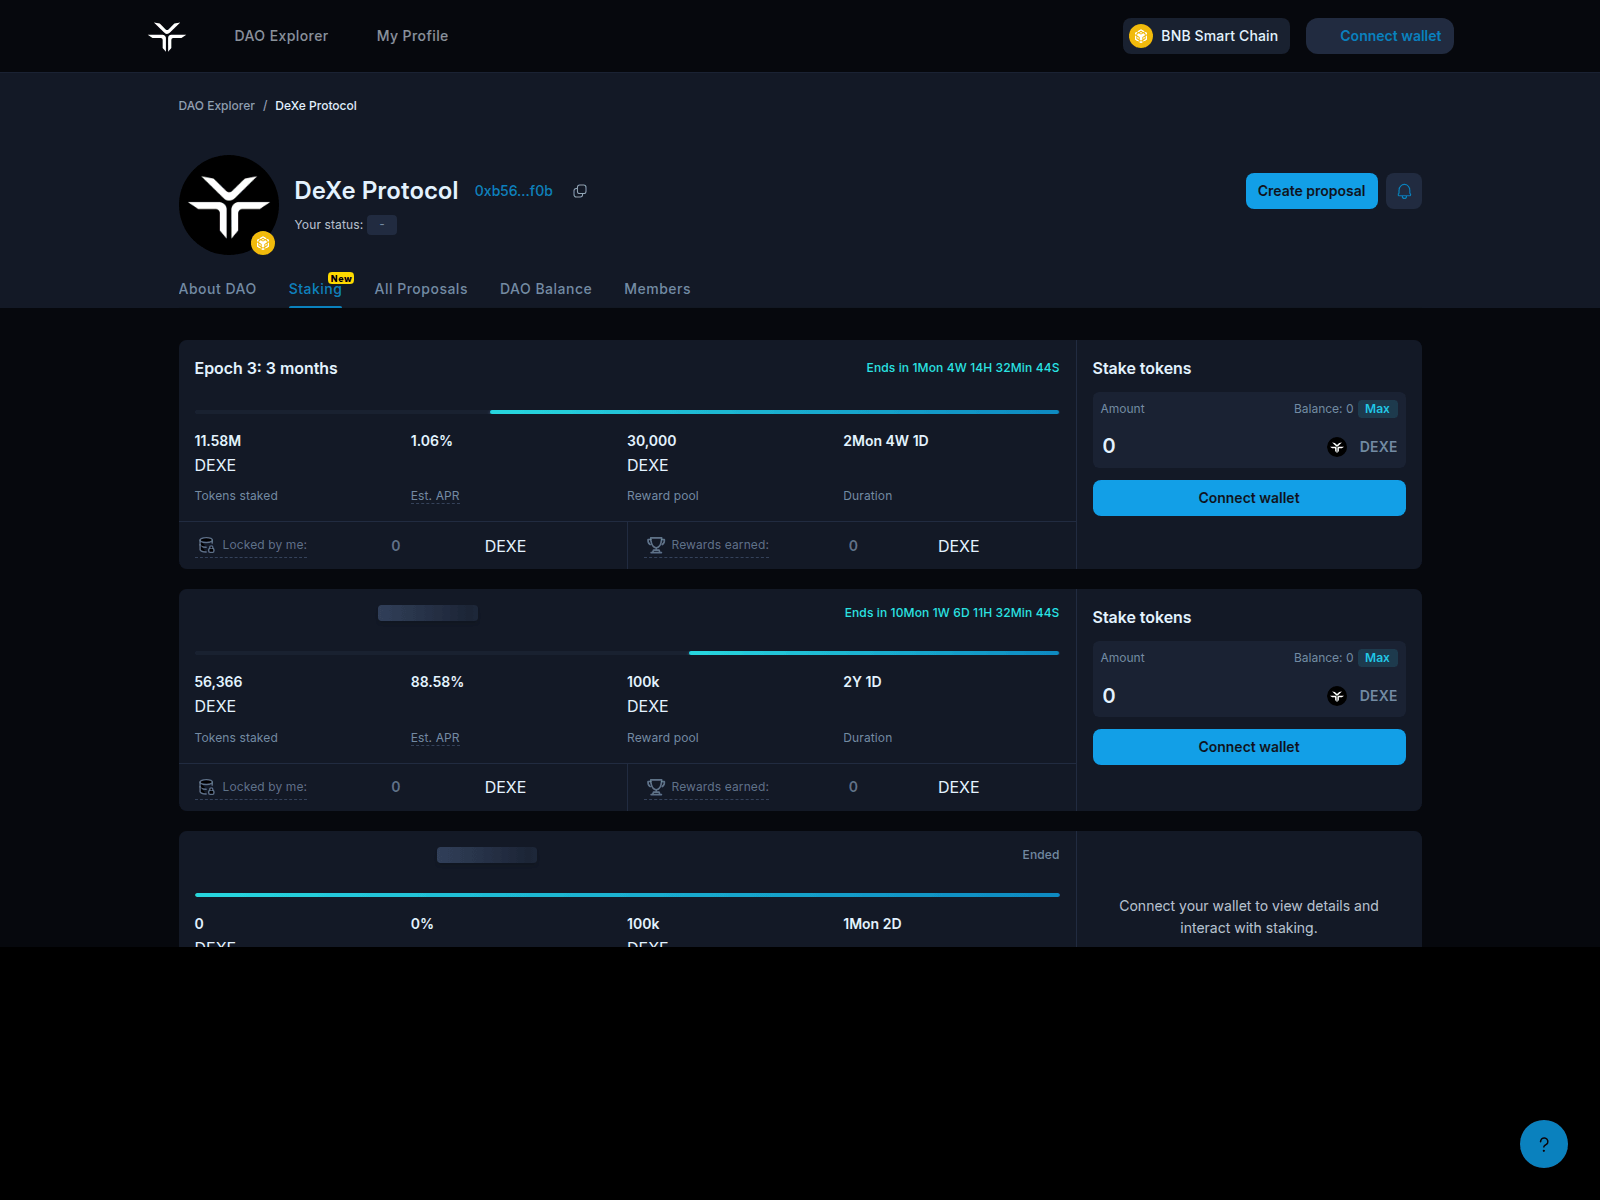This screenshot has height=1200, width=1600.
Task: Click the second epoch progress bar
Action: pyautogui.click(x=627, y=653)
